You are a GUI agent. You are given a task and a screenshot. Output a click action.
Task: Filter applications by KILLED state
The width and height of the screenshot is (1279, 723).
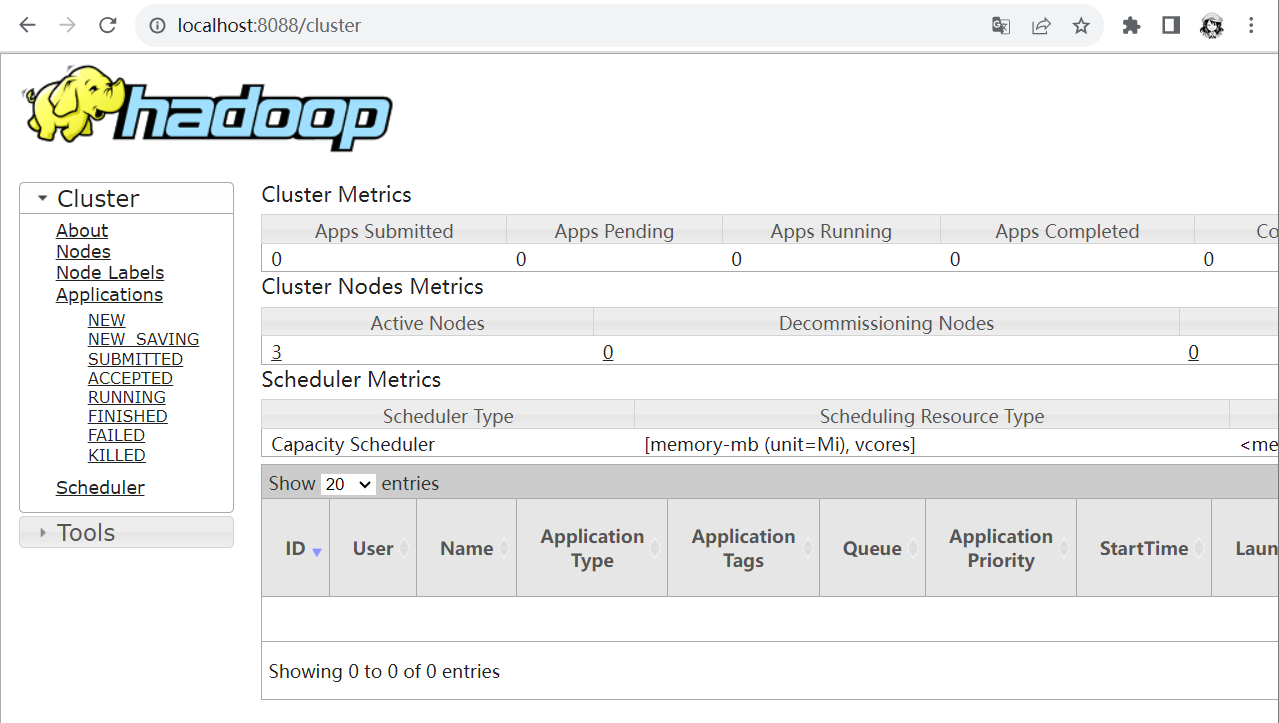point(117,455)
